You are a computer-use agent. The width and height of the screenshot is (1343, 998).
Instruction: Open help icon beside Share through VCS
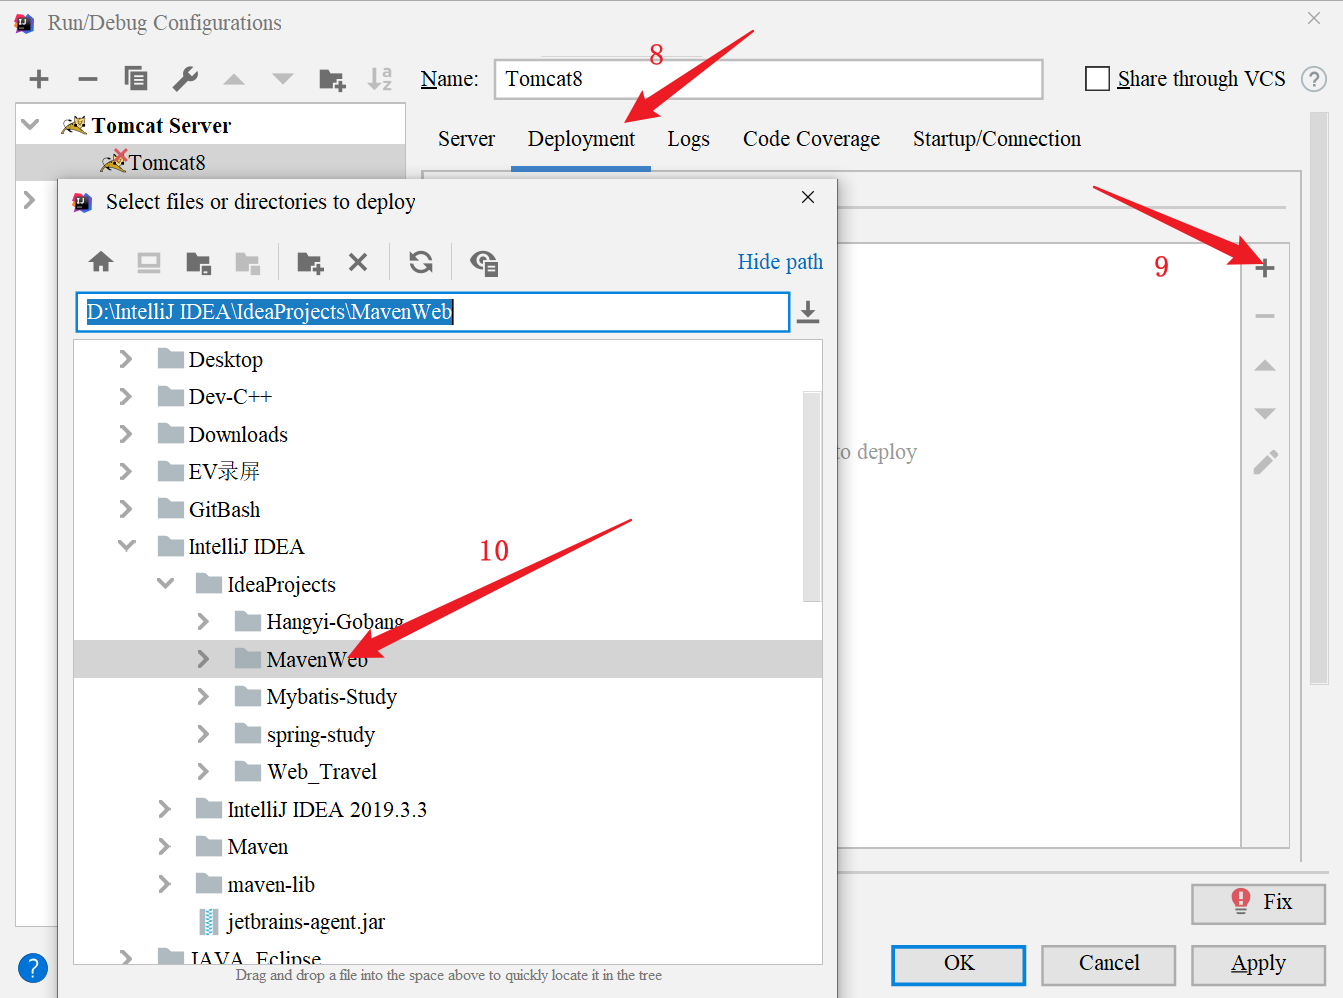point(1314,79)
